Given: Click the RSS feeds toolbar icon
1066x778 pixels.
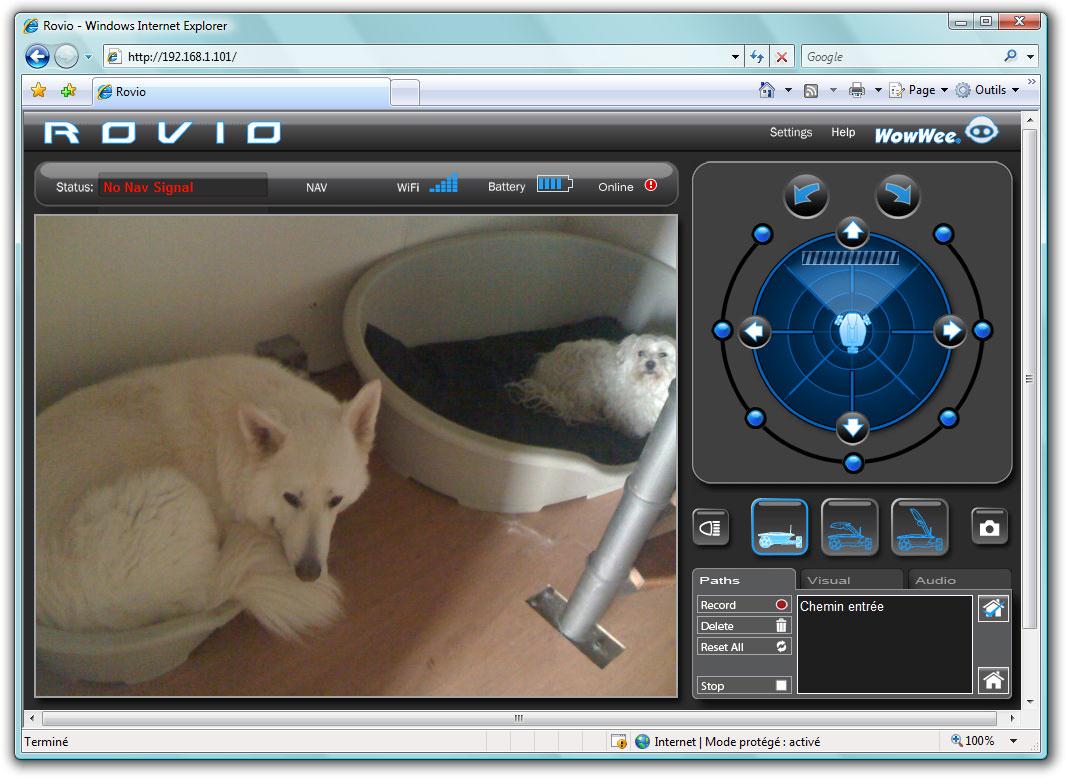Looking at the screenshot, I should (810, 90).
